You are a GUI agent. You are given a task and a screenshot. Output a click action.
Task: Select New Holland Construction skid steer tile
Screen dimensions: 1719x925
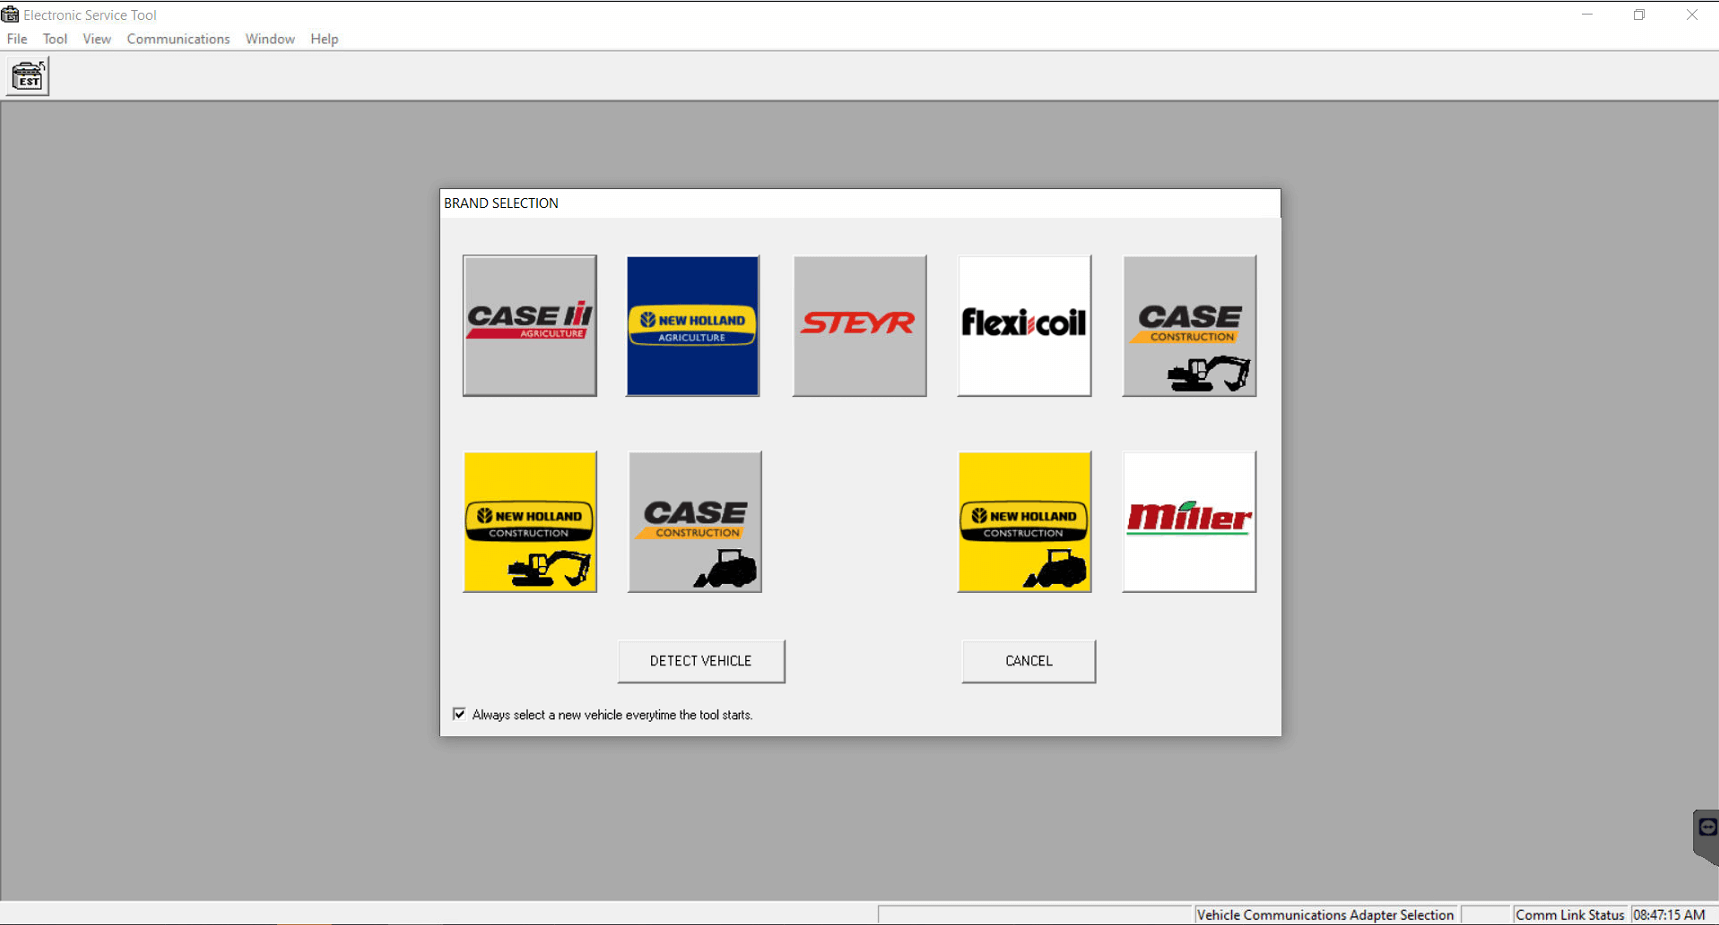click(1024, 521)
